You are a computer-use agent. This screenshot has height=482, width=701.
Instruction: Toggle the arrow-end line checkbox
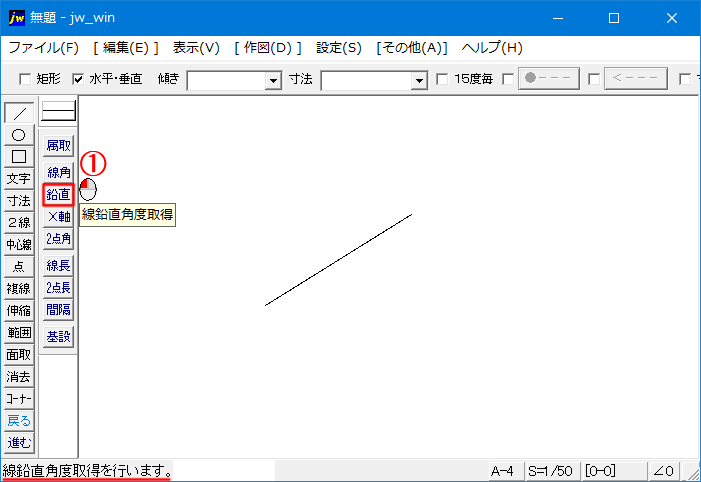click(594, 79)
